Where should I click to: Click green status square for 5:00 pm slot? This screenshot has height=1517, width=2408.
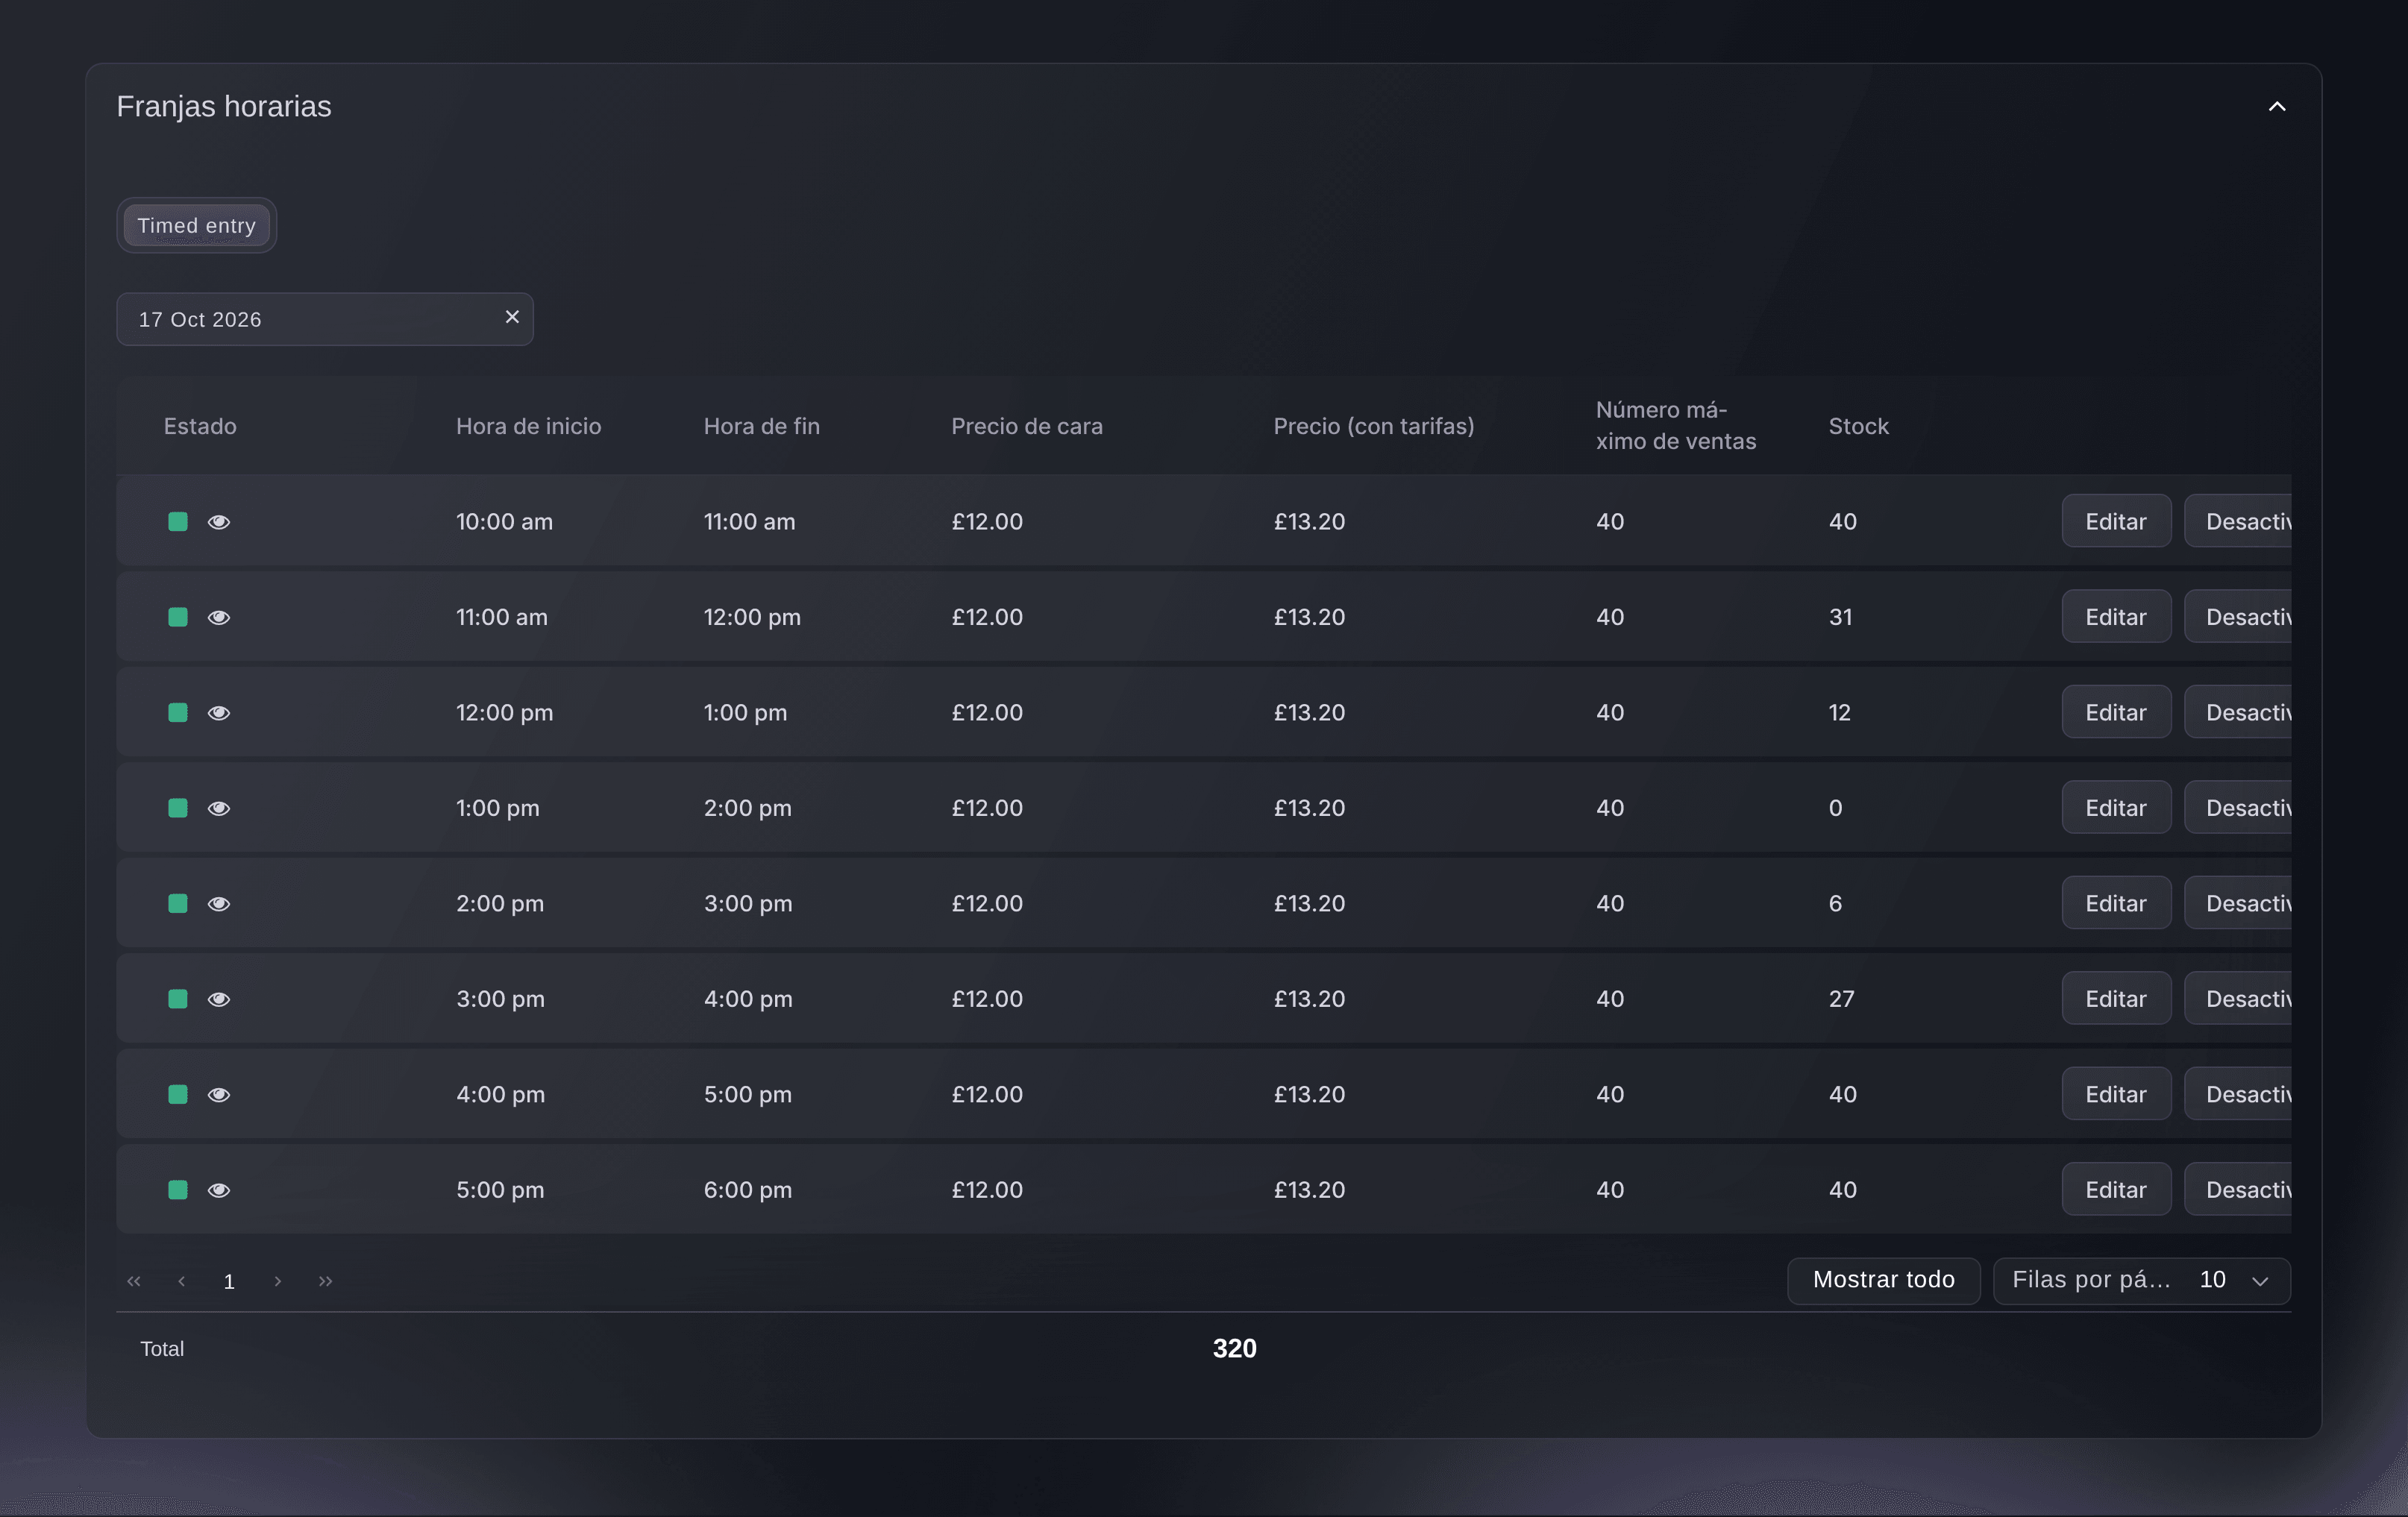click(x=178, y=1190)
